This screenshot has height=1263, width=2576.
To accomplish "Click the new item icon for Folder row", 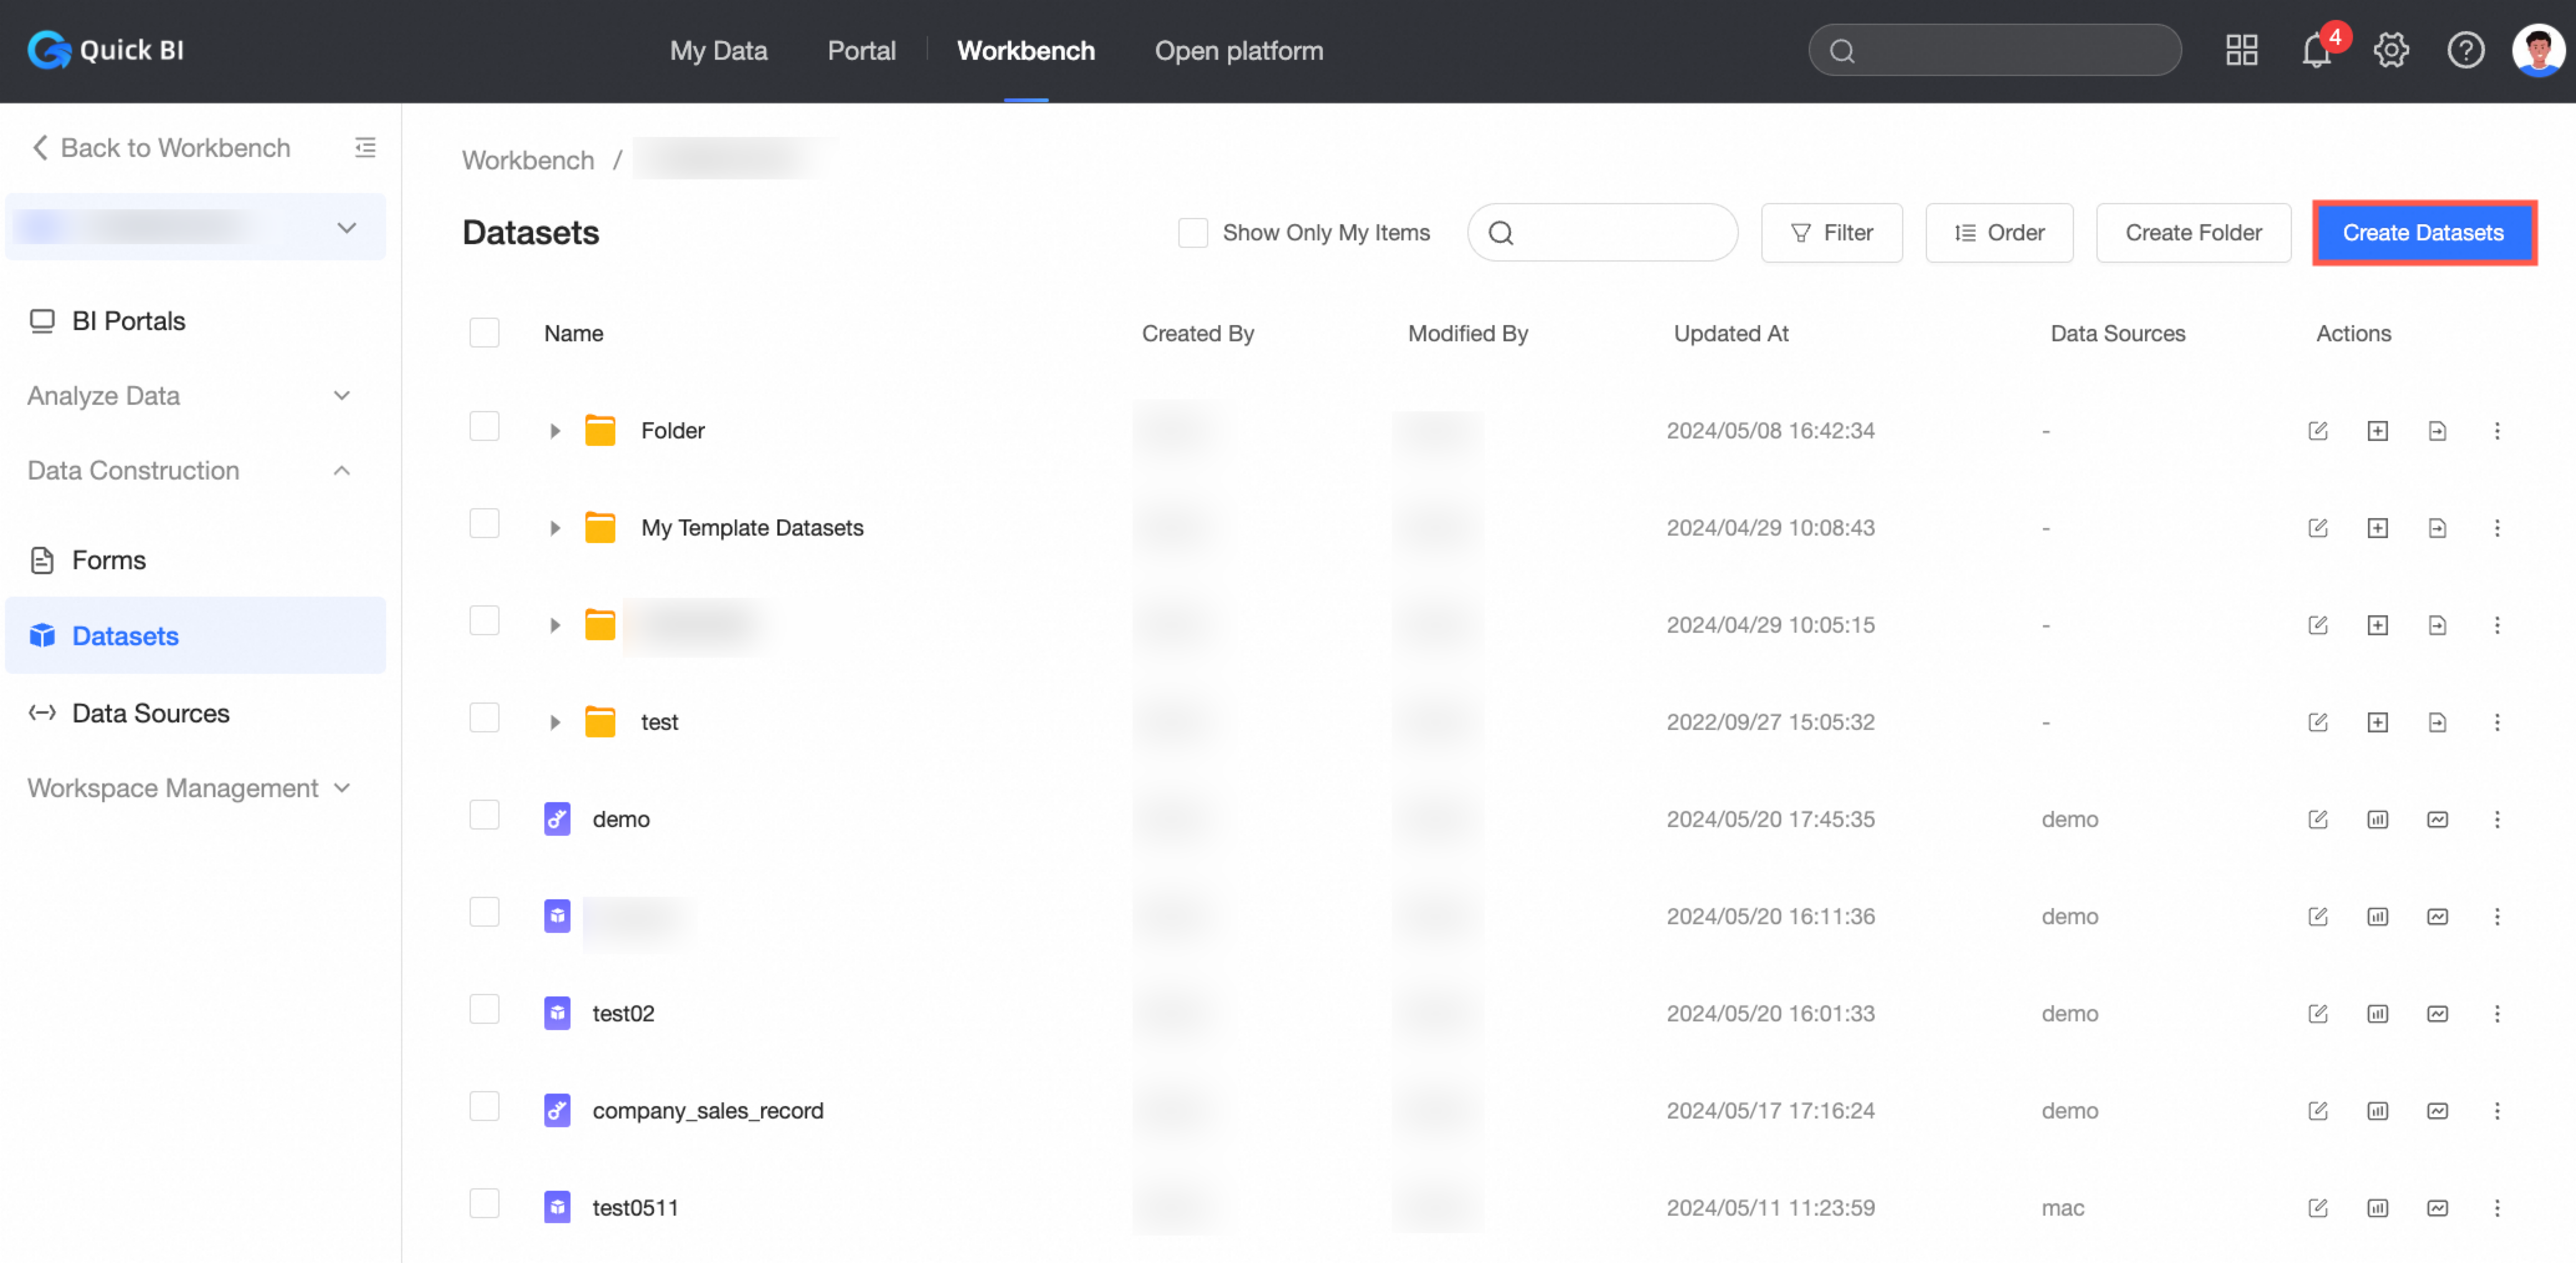I will (x=2377, y=431).
